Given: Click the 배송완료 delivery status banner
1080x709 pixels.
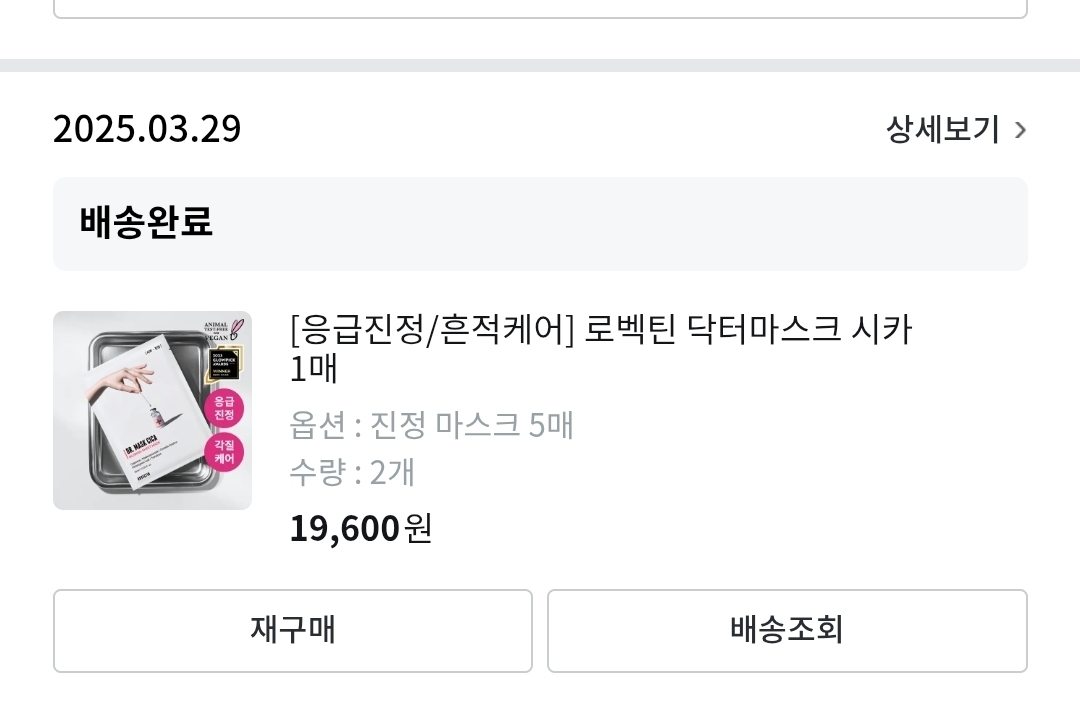Looking at the screenshot, I should (540, 223).
